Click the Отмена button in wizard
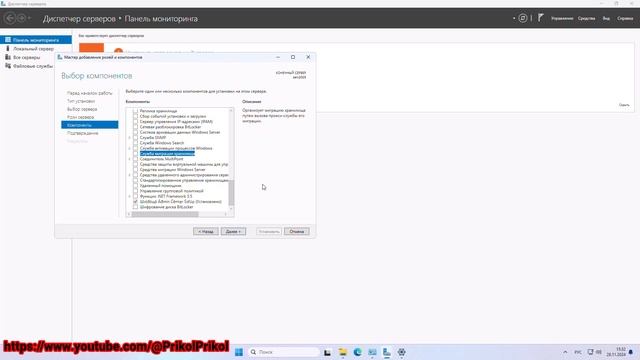The height and width of the screenshot is (360, 640). [297, 231]
